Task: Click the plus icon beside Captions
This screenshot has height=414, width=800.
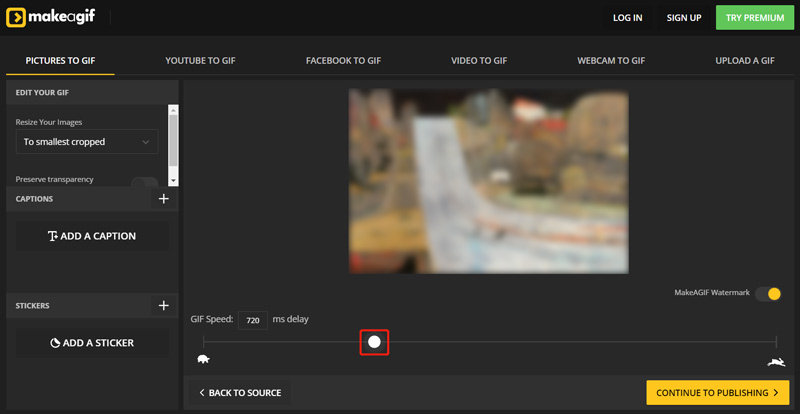Action: point(164,199)
